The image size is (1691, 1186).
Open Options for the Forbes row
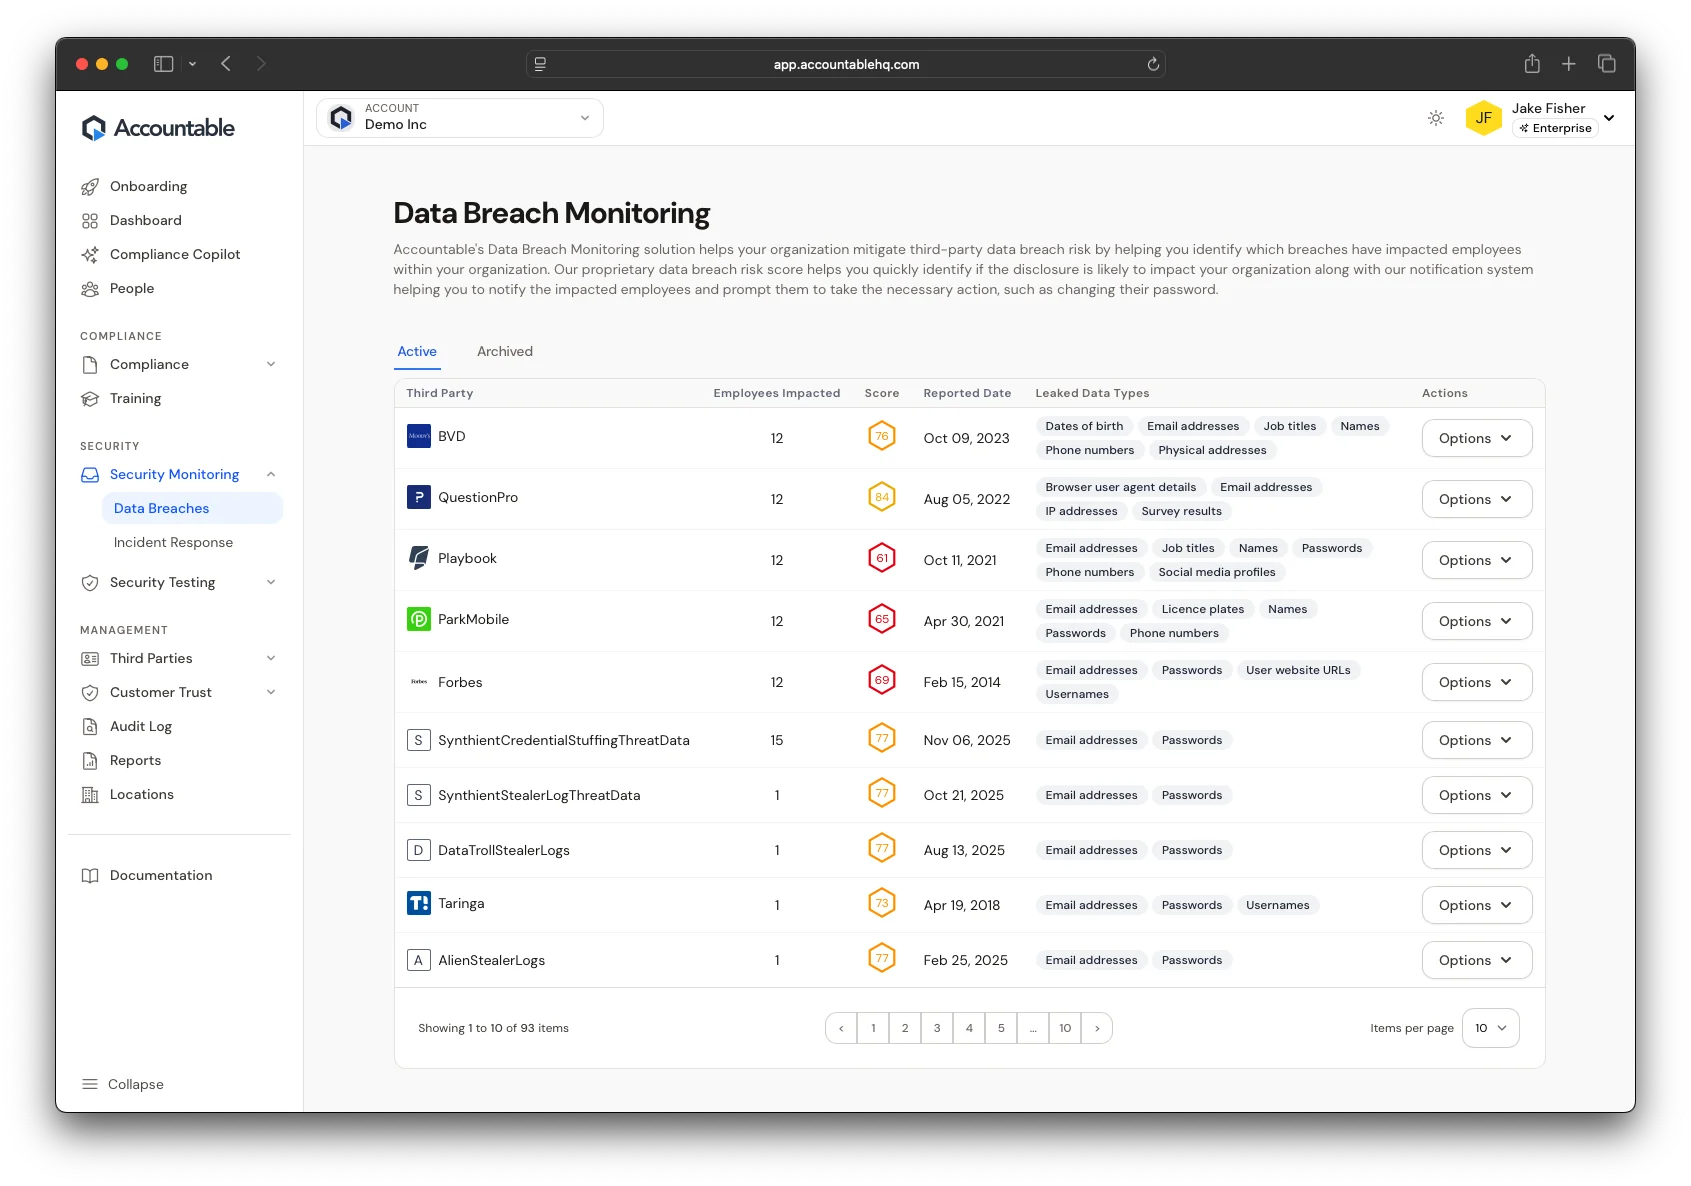[1476, 683]
